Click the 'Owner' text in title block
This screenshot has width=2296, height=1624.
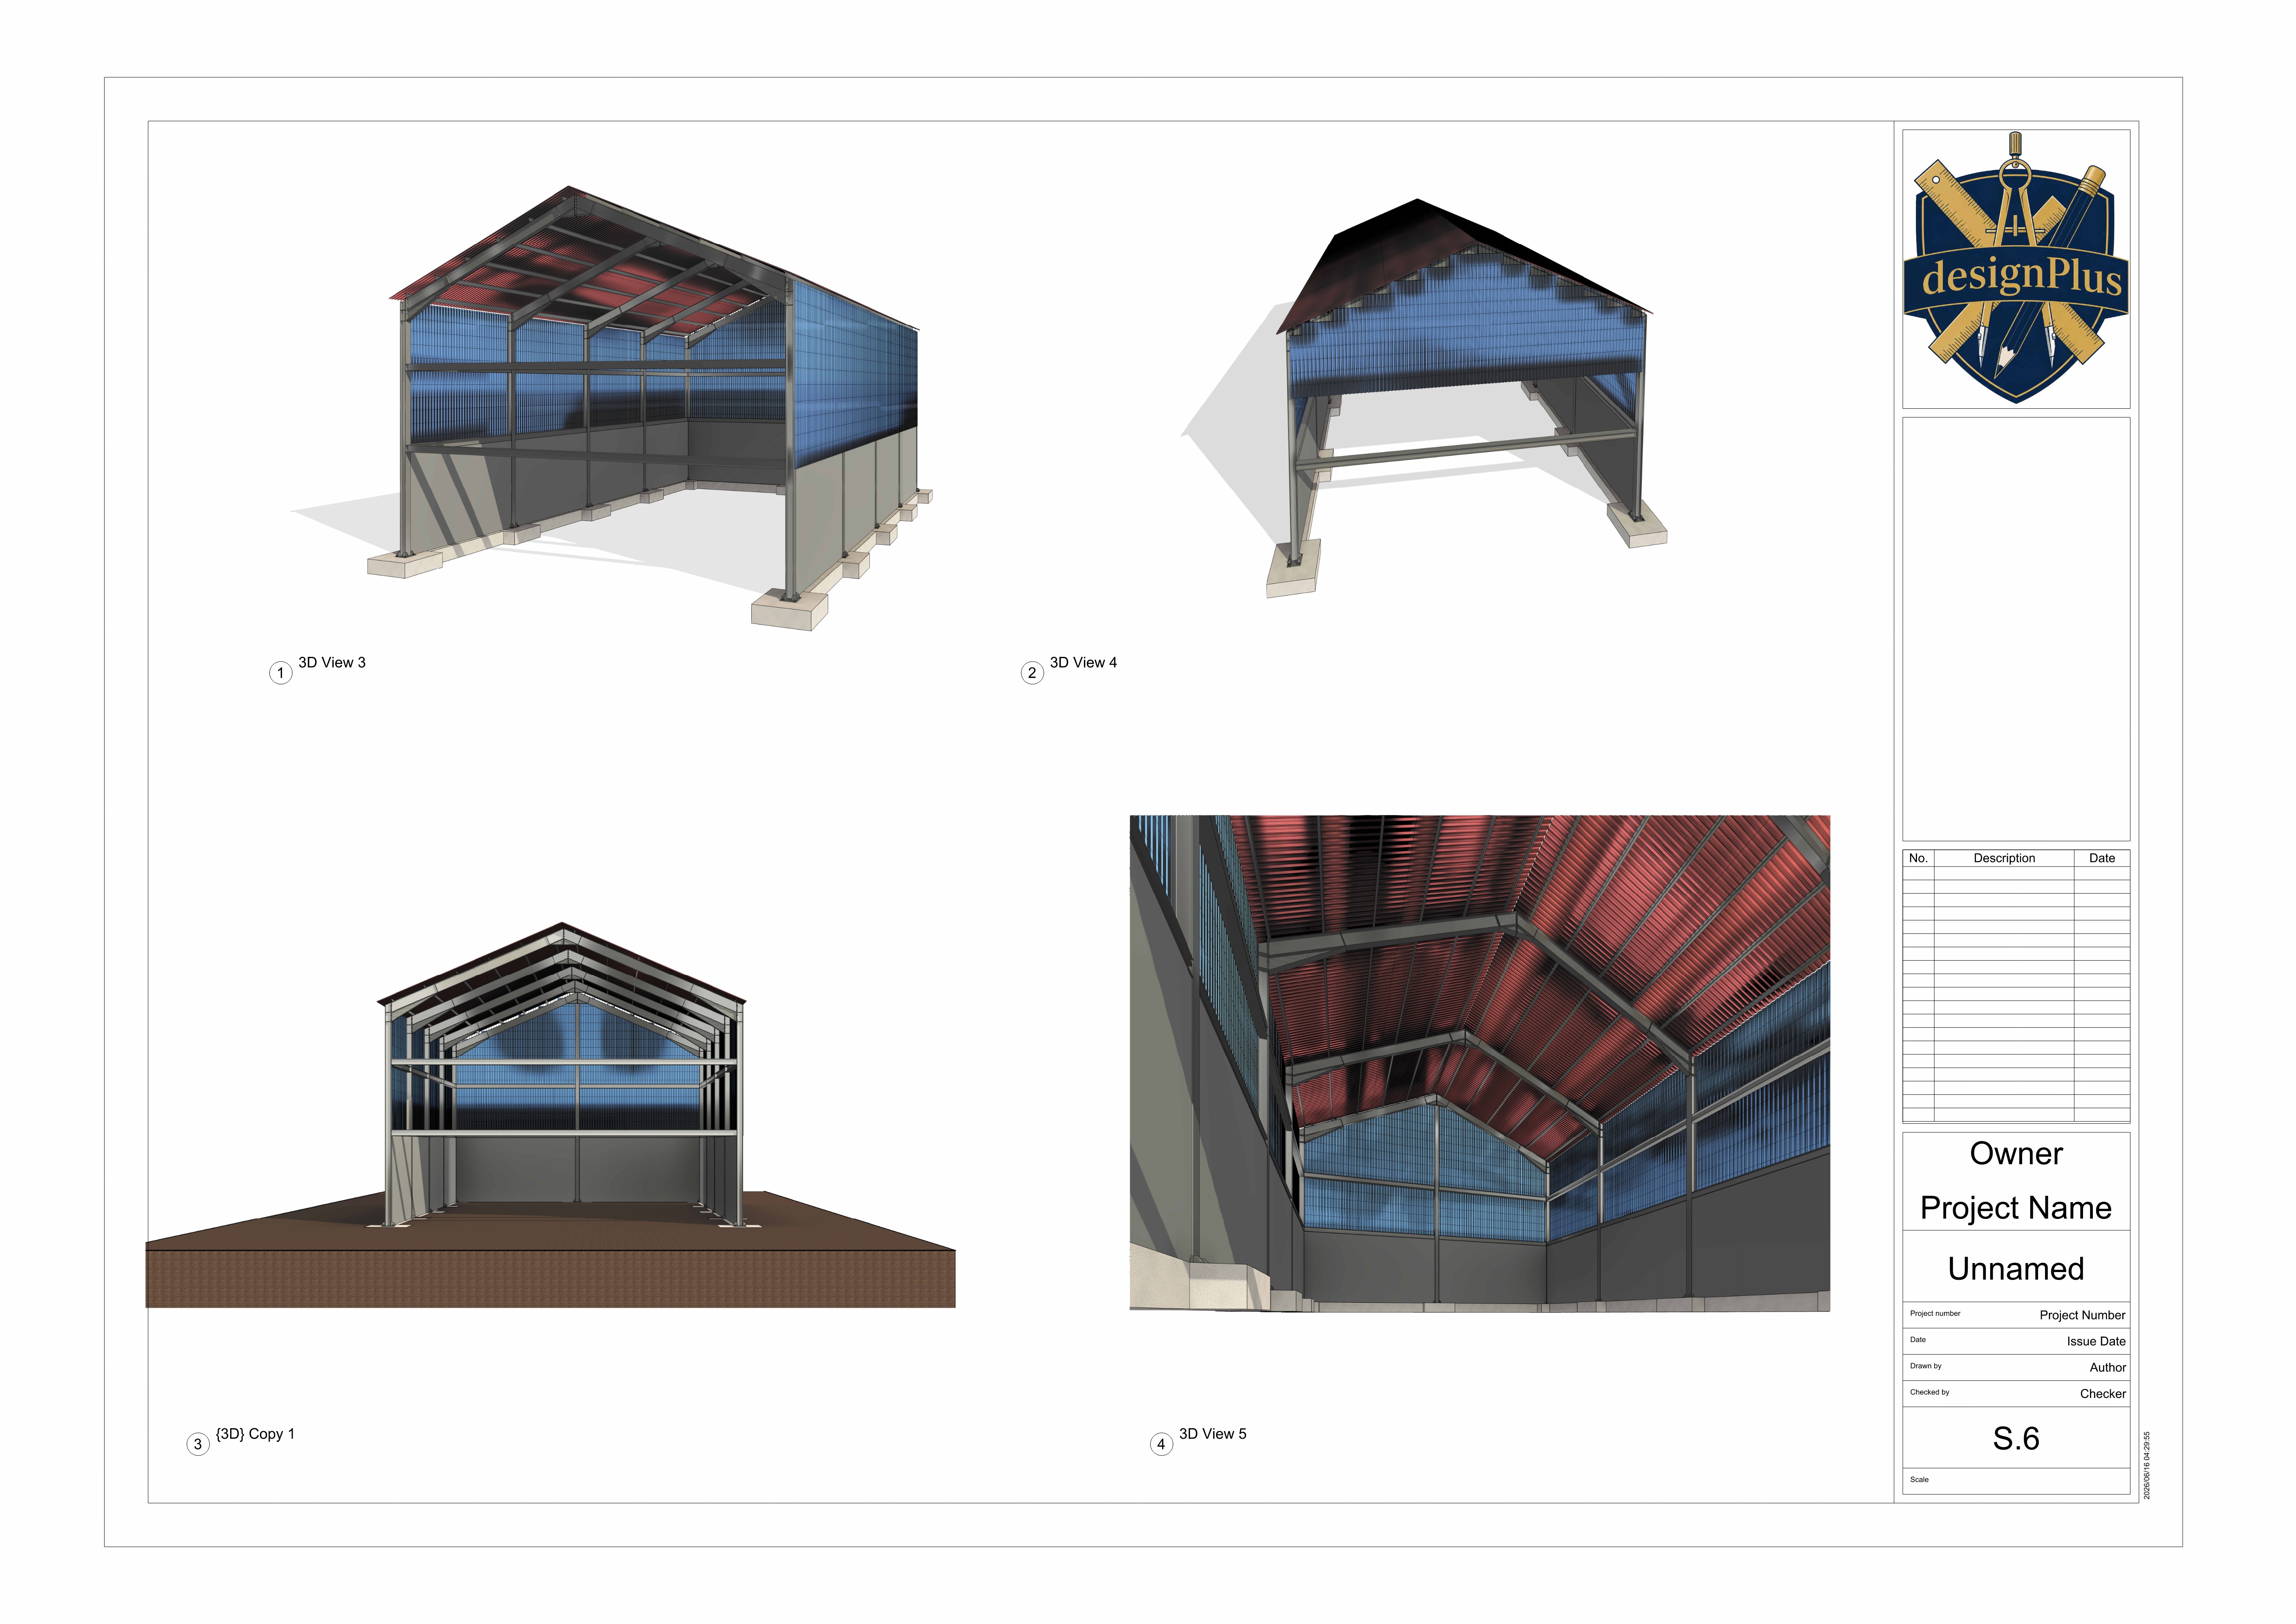pyautogui.click(x=2016, y=1154)
